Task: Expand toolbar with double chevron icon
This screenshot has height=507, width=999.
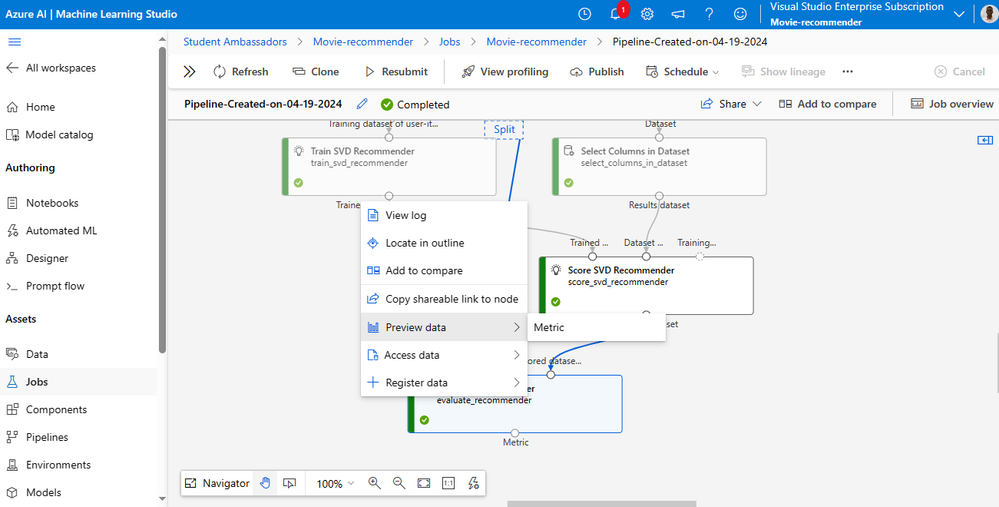Action: (189, 72)
